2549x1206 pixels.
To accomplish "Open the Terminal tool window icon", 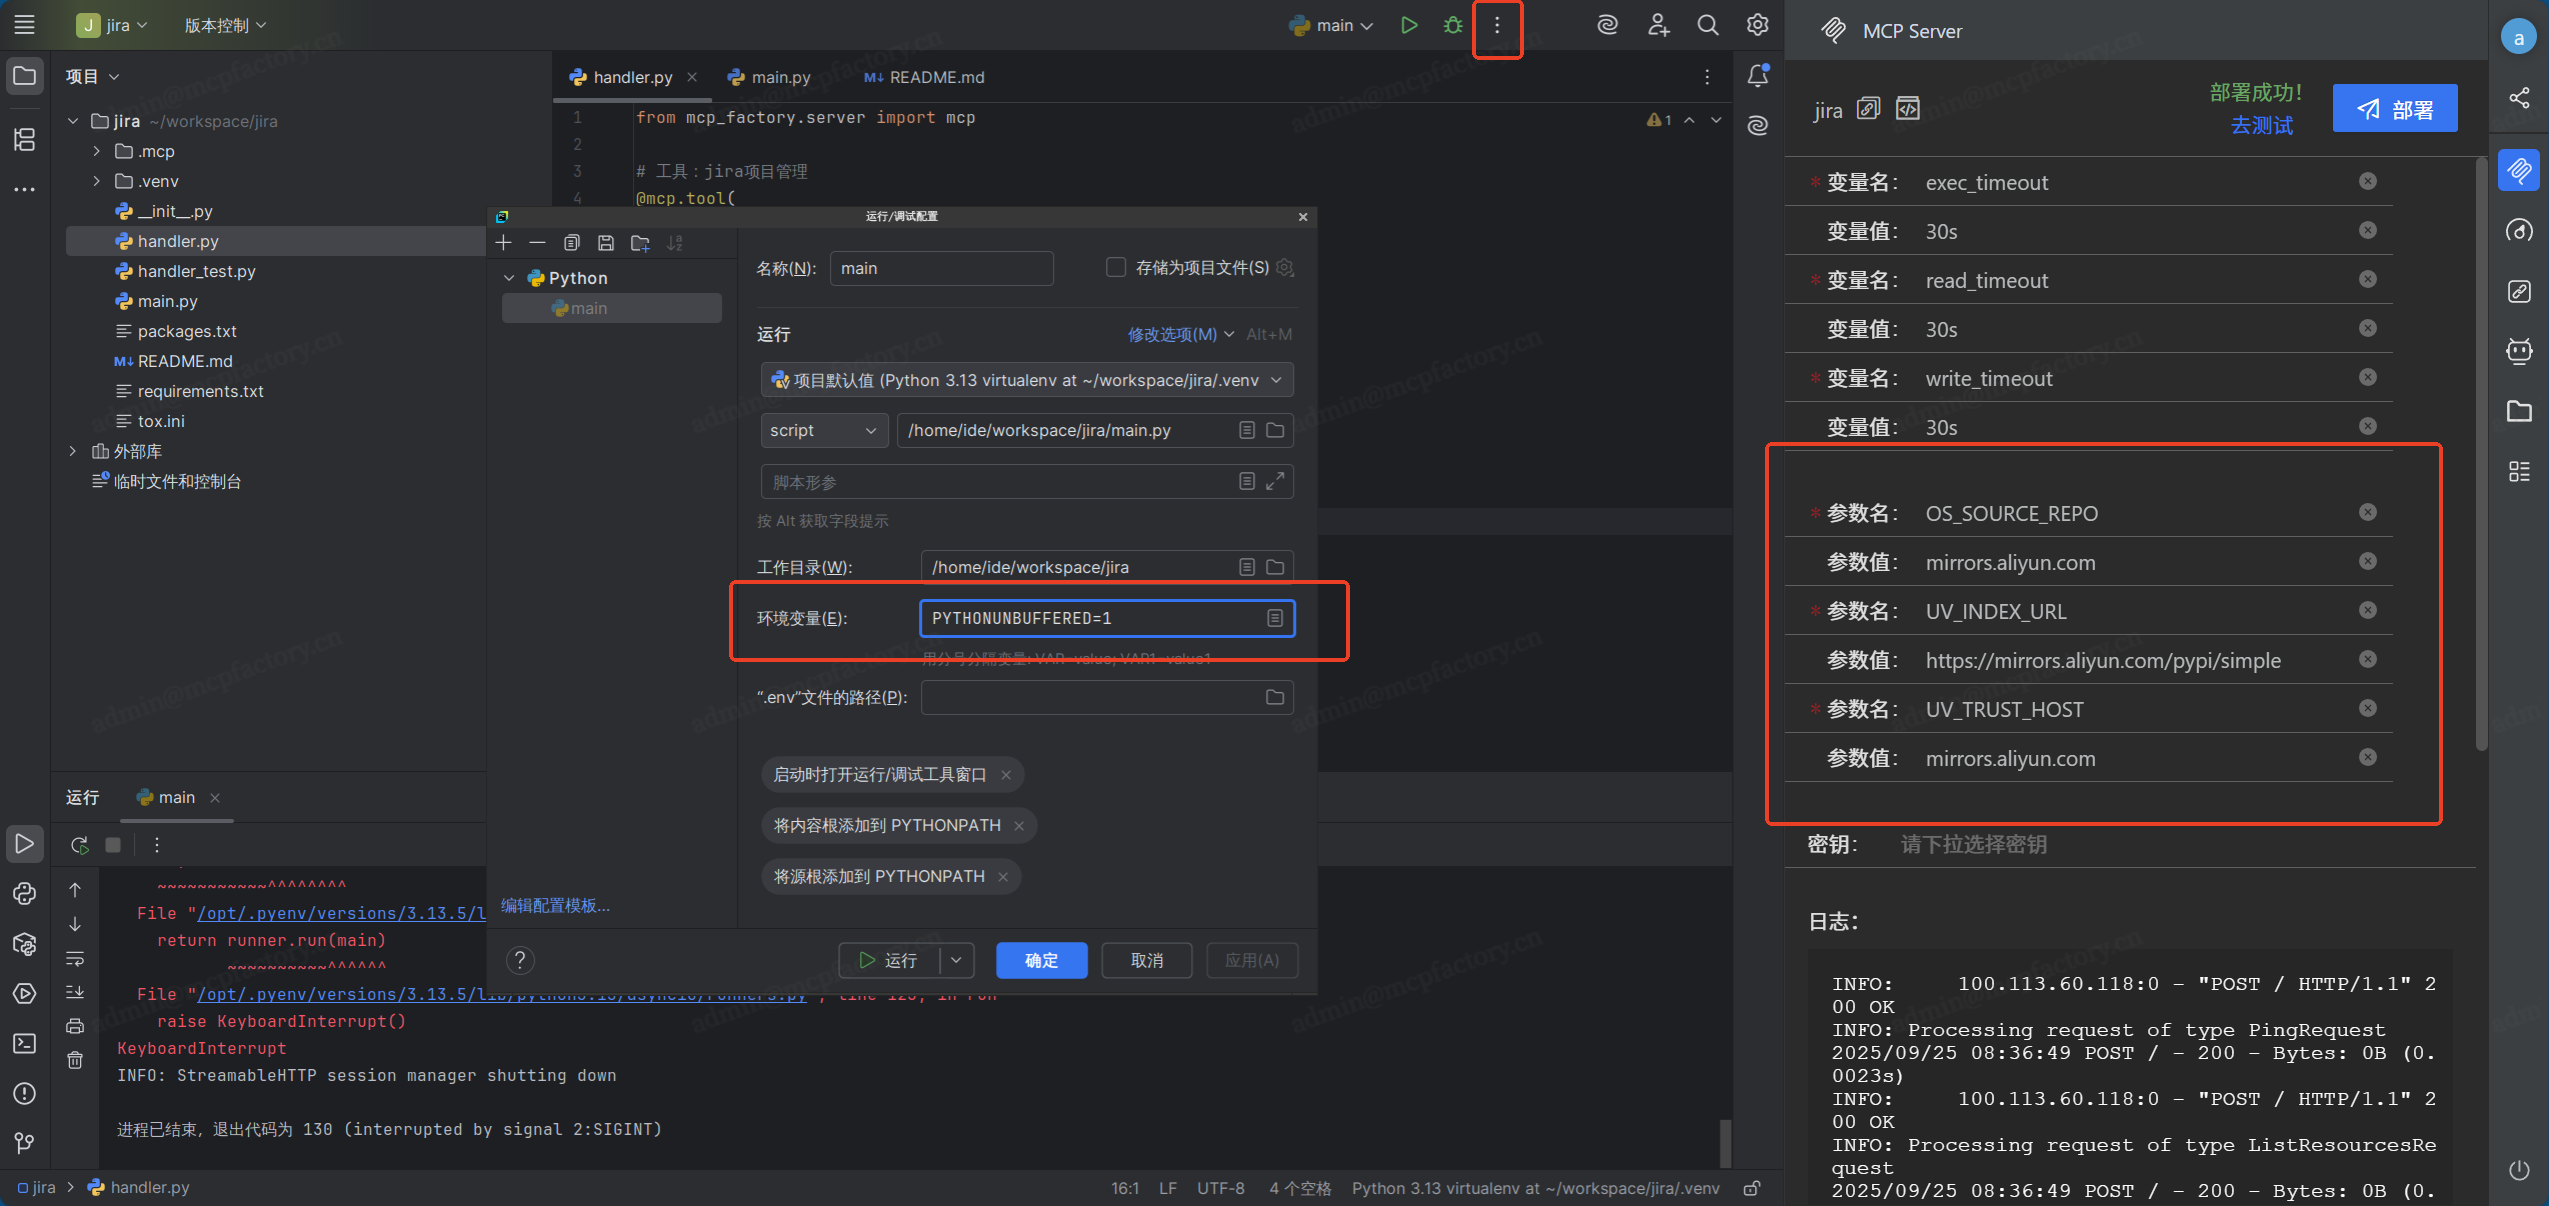I will coord(24,1043).
